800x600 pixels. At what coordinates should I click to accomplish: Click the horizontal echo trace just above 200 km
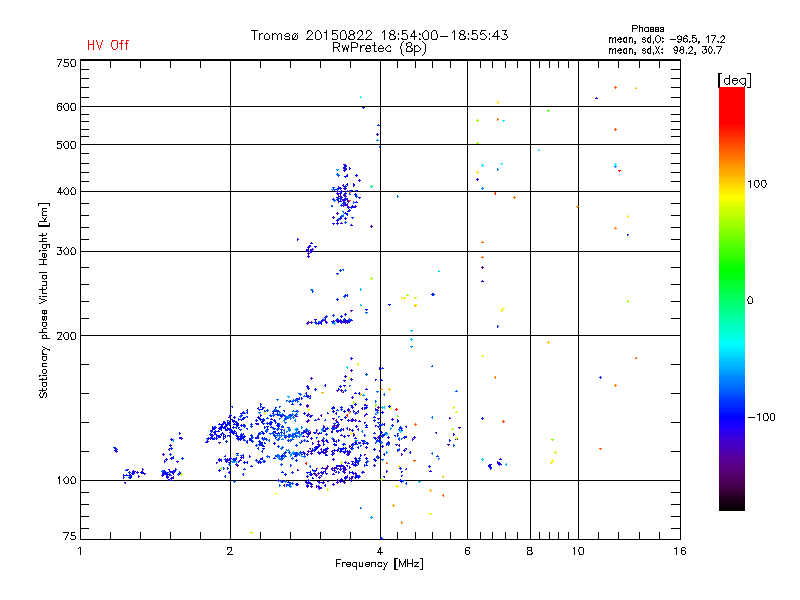(x=329, y=320)
